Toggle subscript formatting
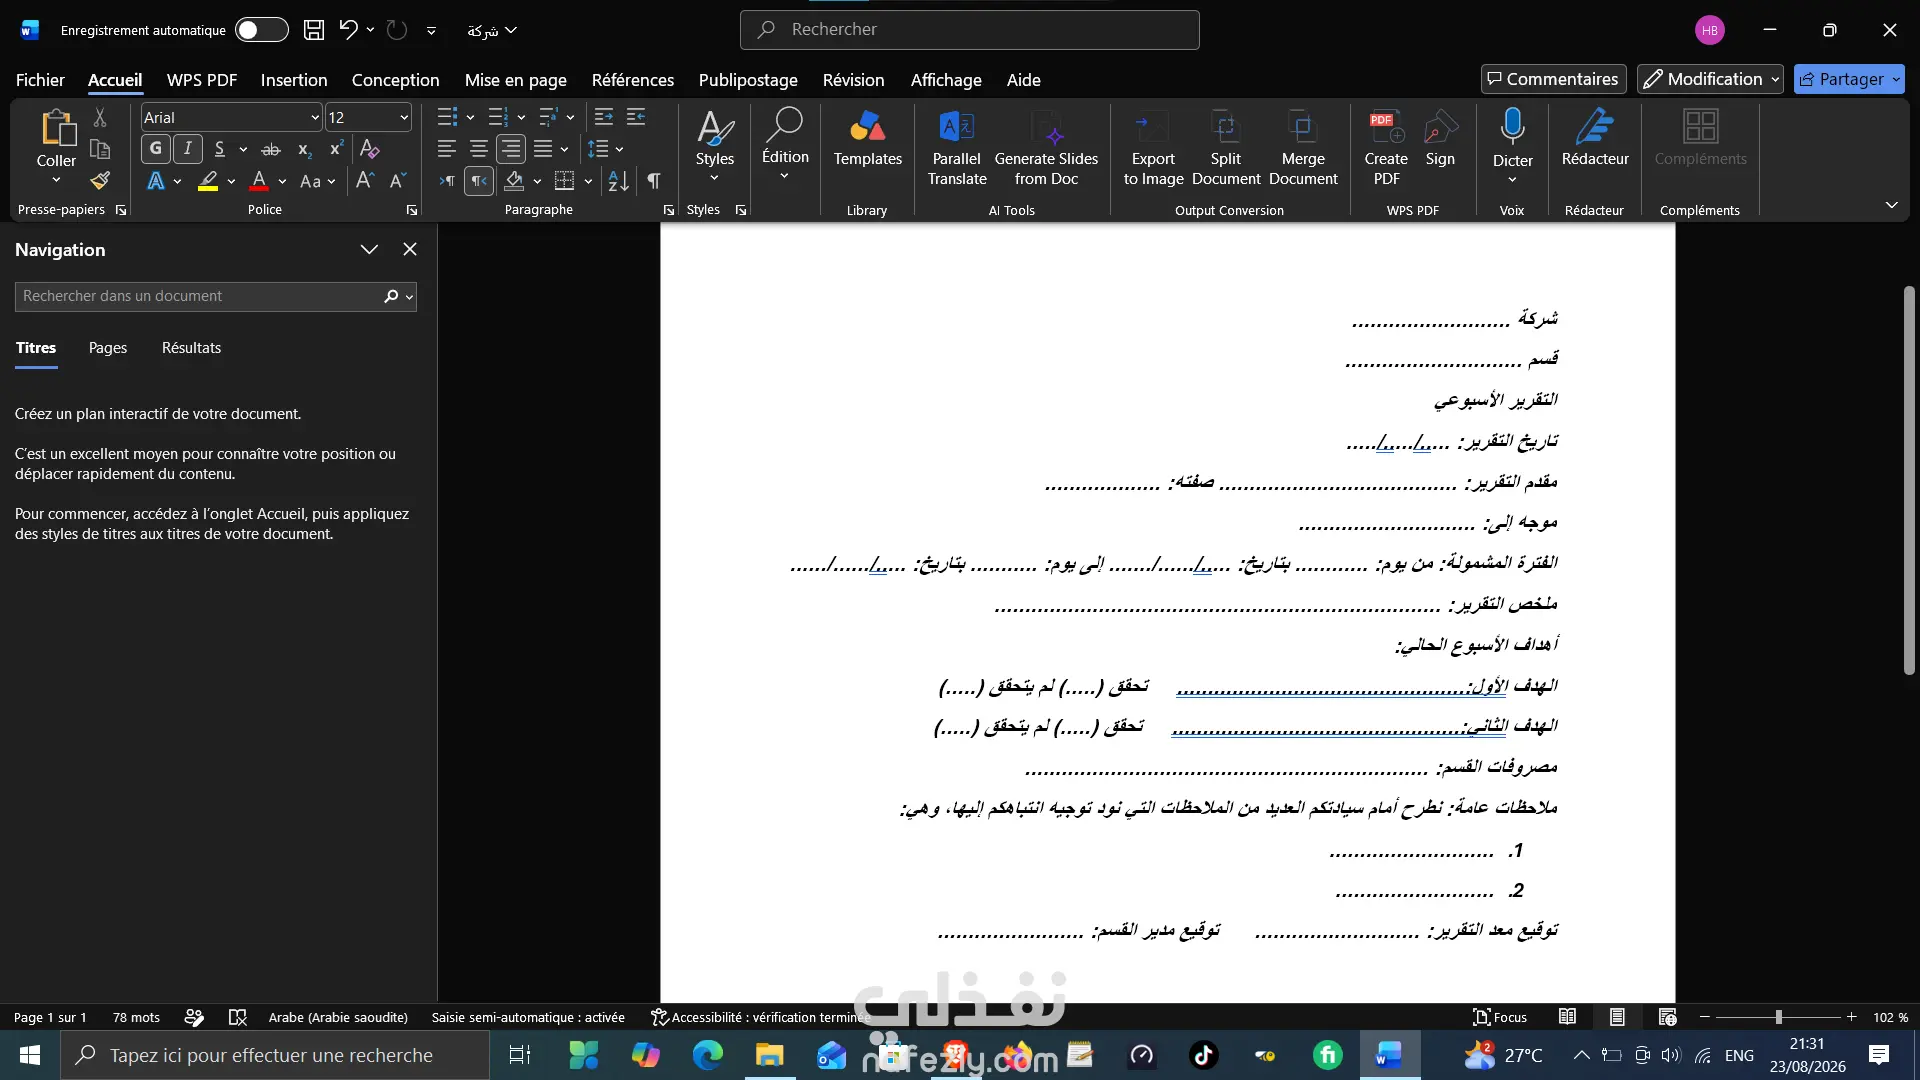 tap(305, 149)
